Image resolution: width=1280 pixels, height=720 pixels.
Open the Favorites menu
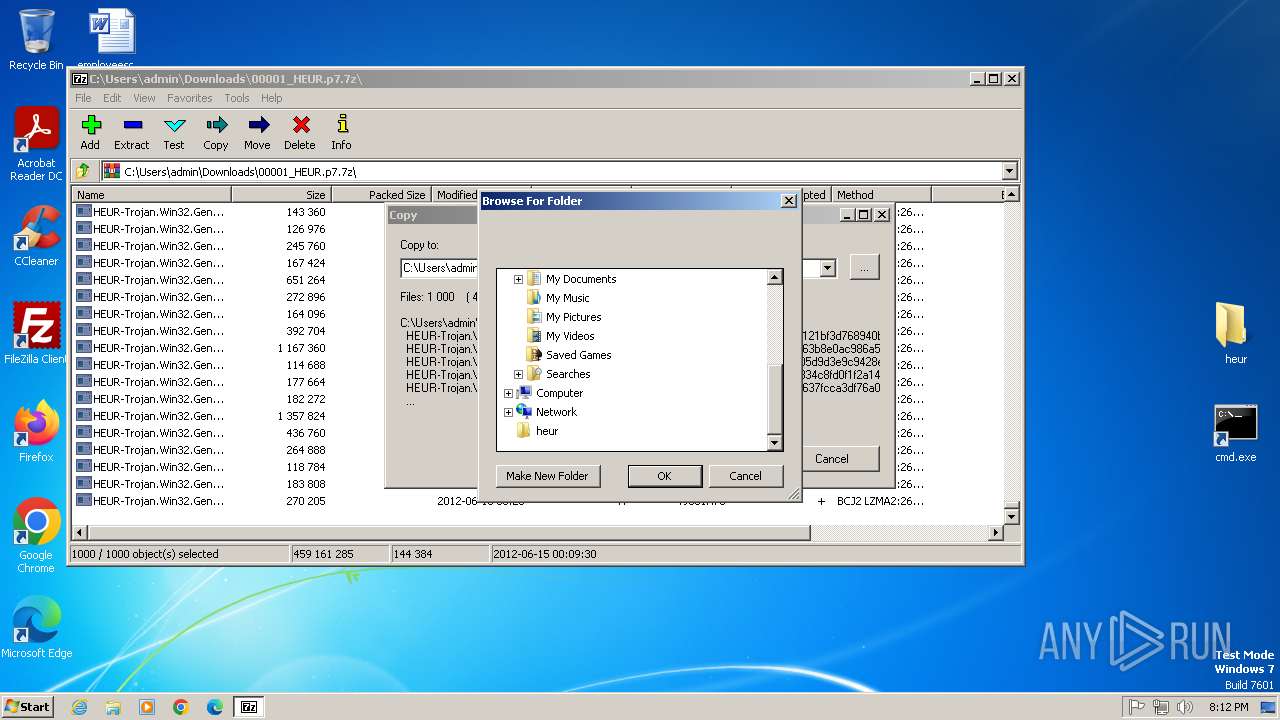tap(189, 98)
